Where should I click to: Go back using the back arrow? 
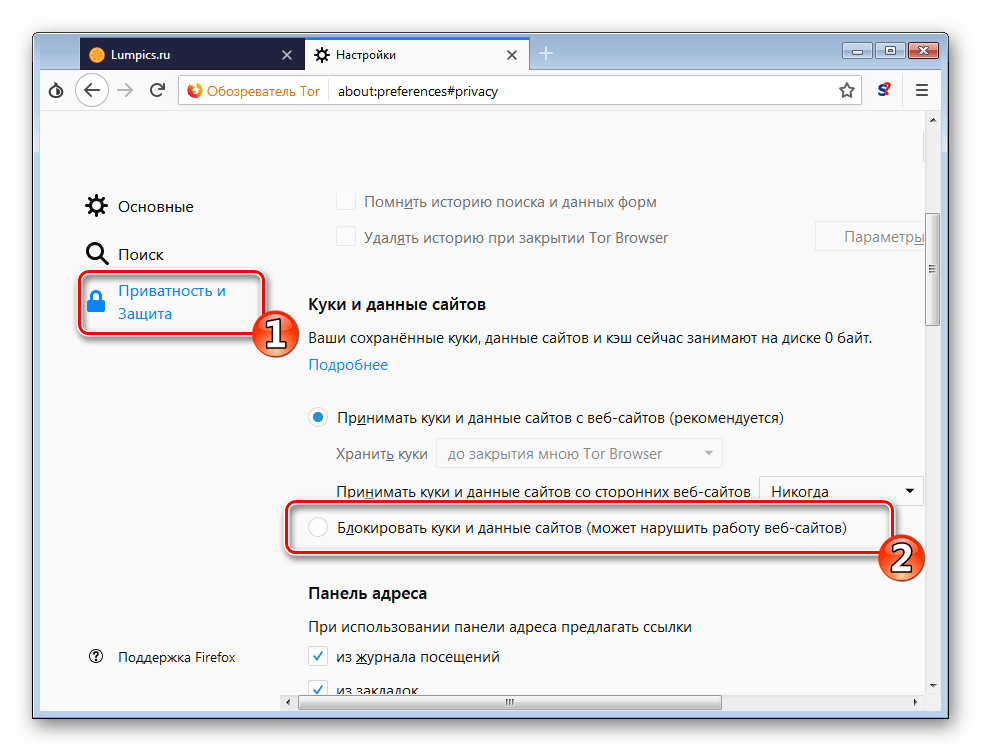click(92, 91)
